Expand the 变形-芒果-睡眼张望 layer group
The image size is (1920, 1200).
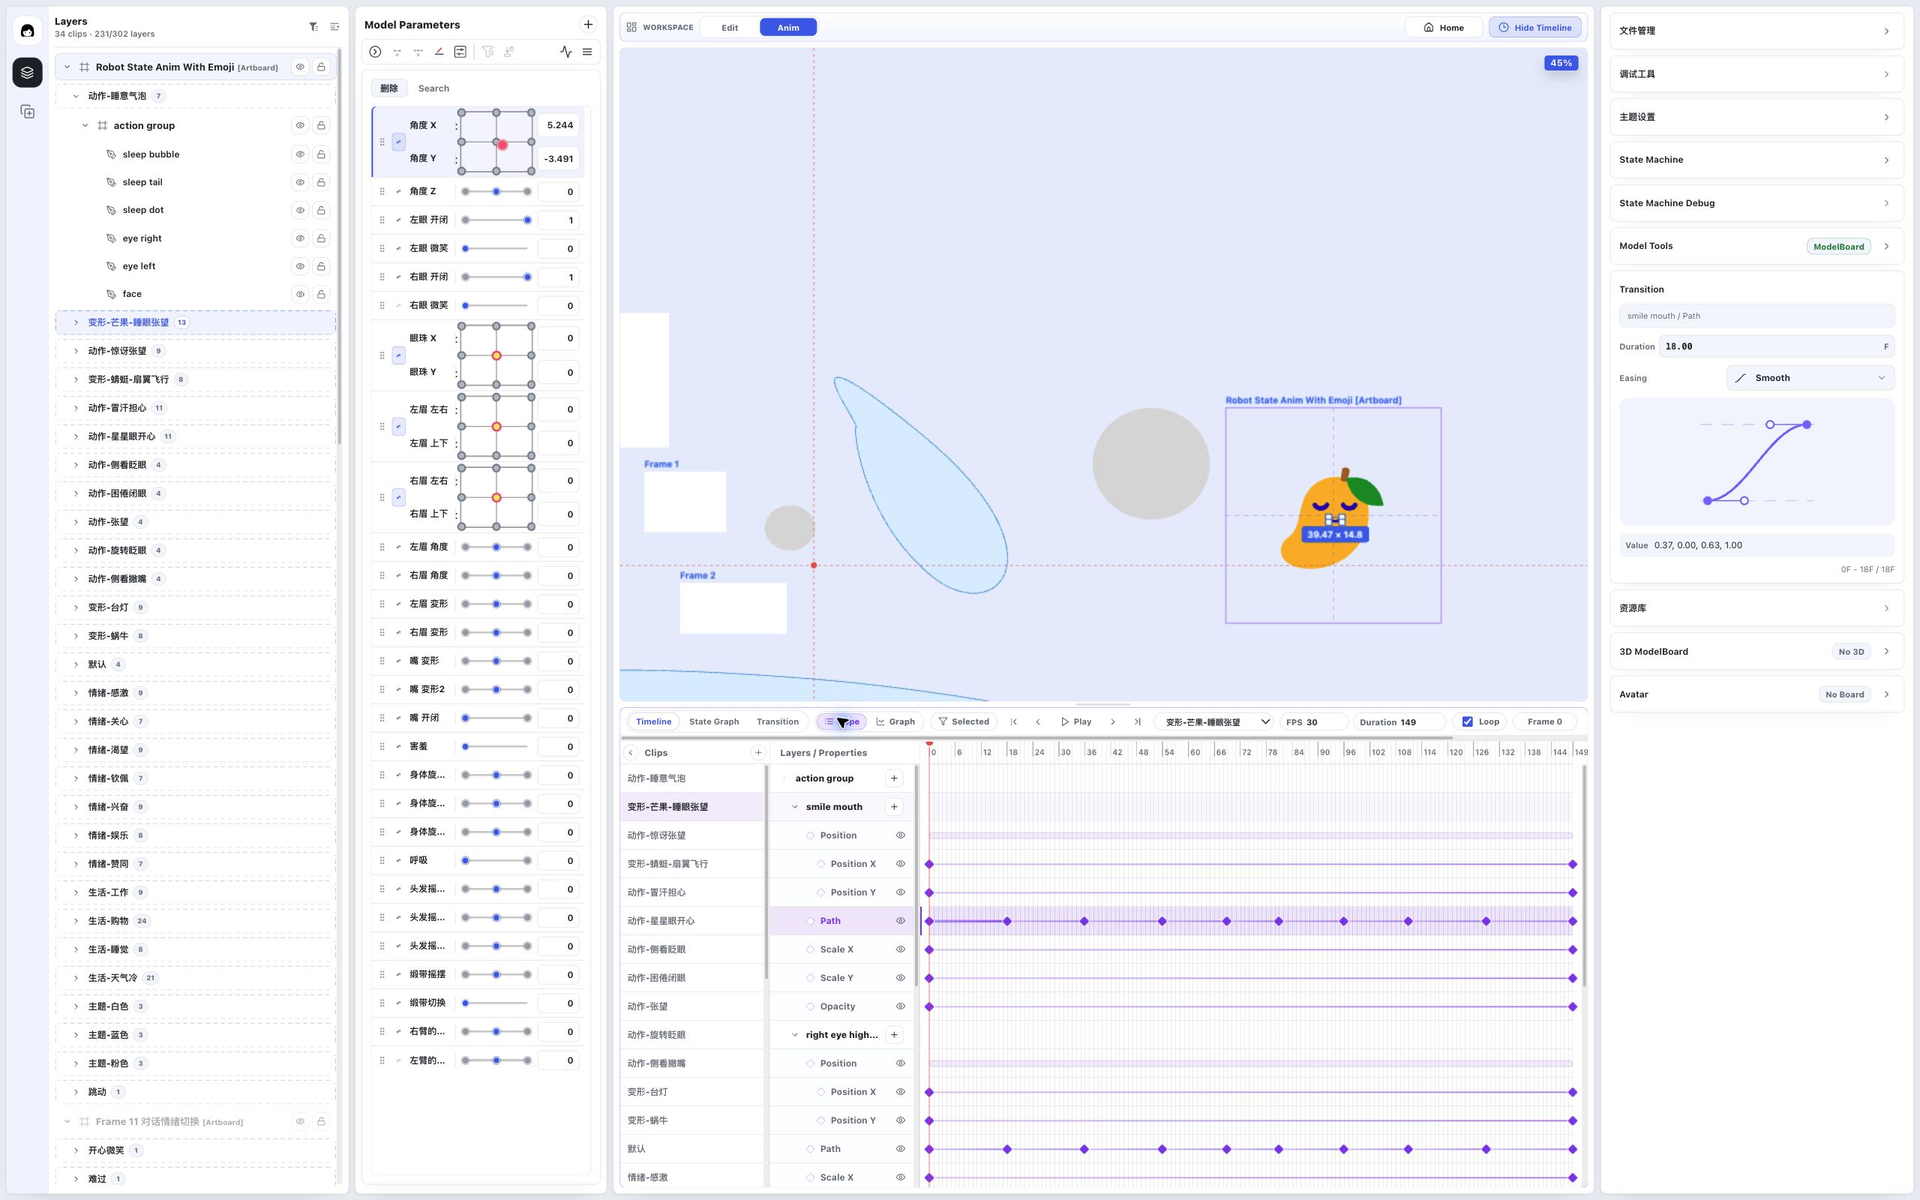click(x=76, y=323)
